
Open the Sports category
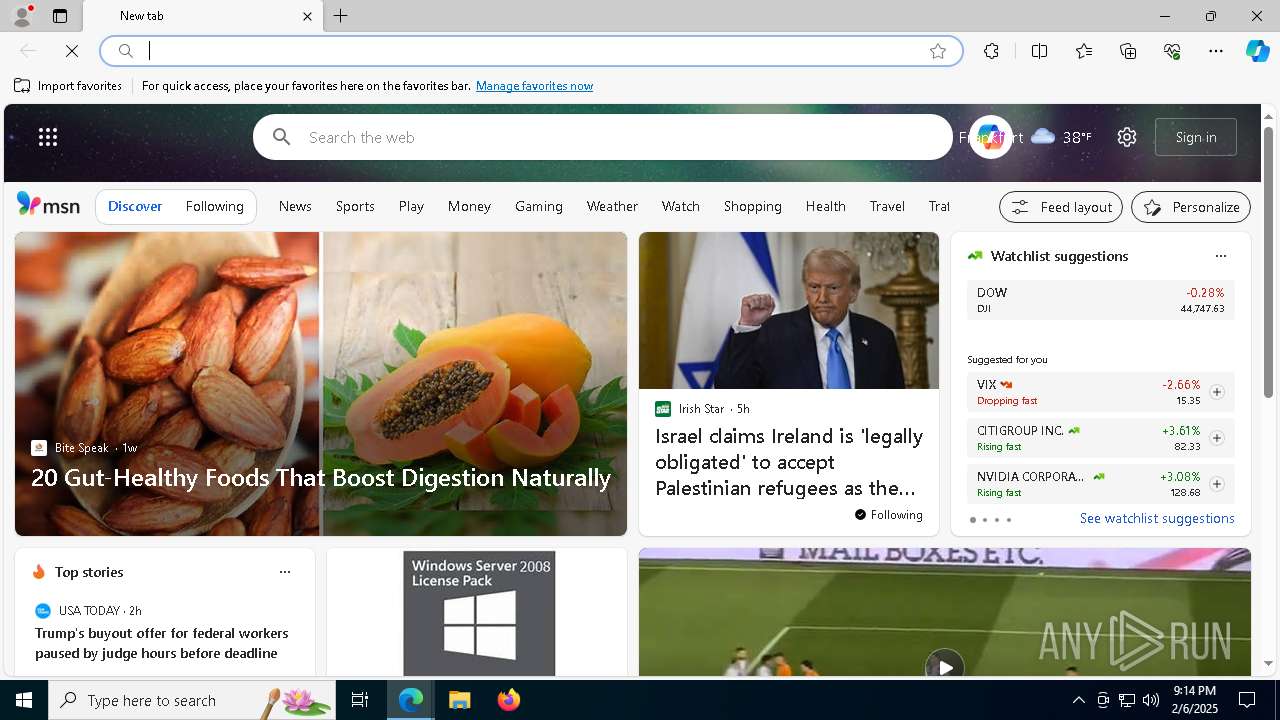[x=355, y=206]
